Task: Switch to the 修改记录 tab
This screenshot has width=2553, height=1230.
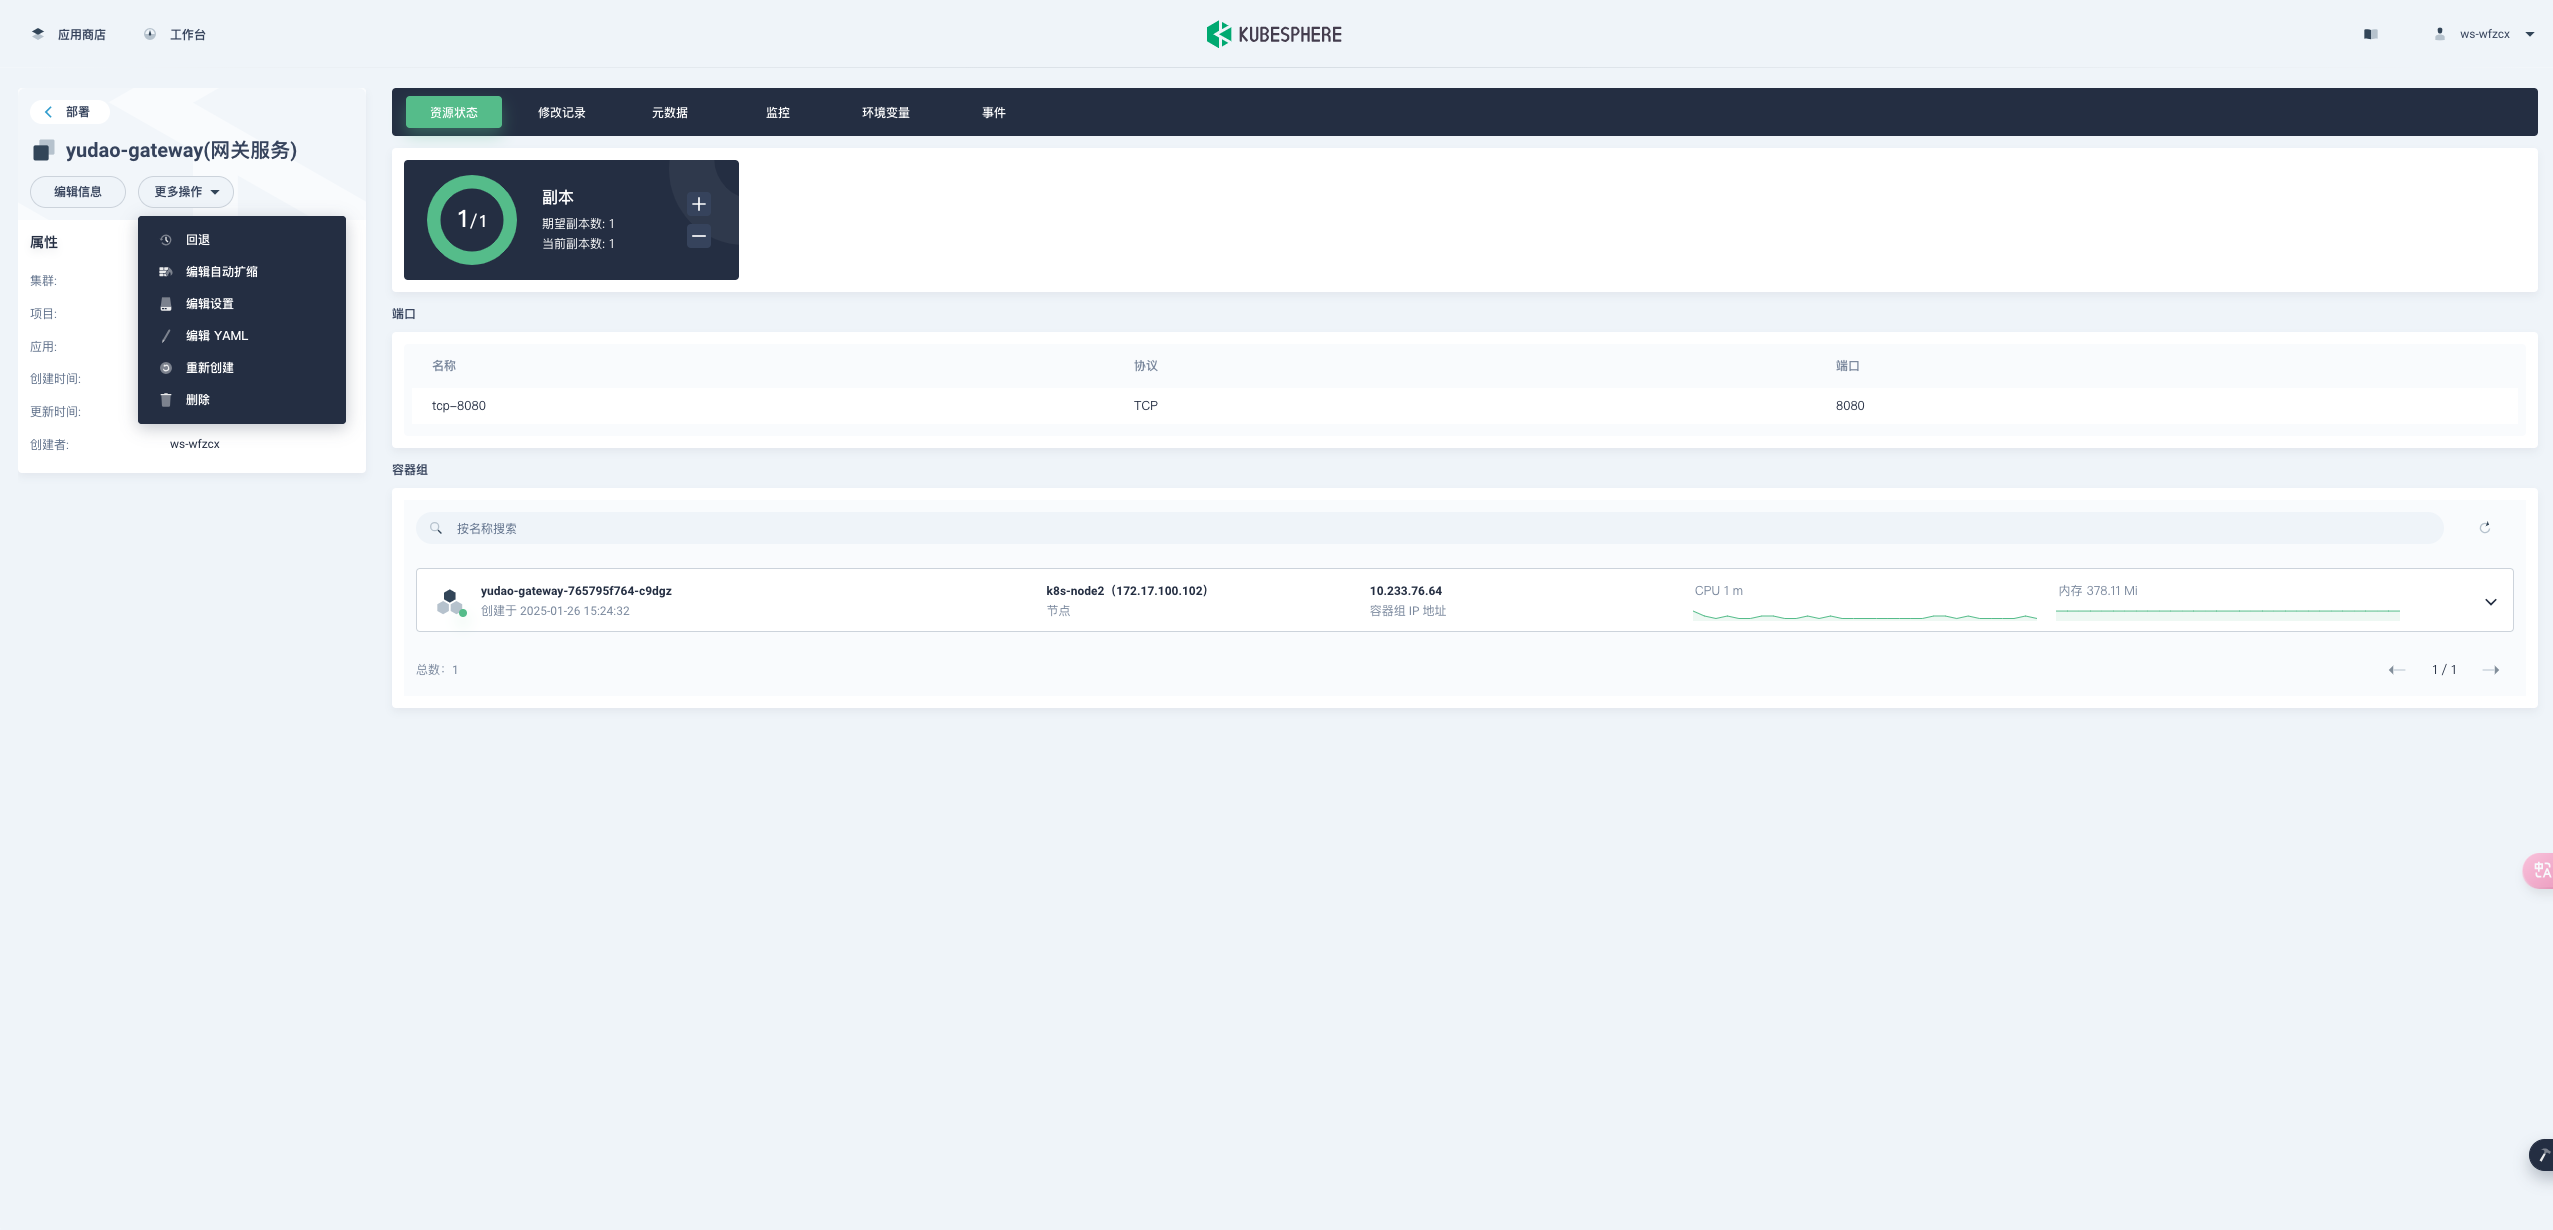Action: 562,112
